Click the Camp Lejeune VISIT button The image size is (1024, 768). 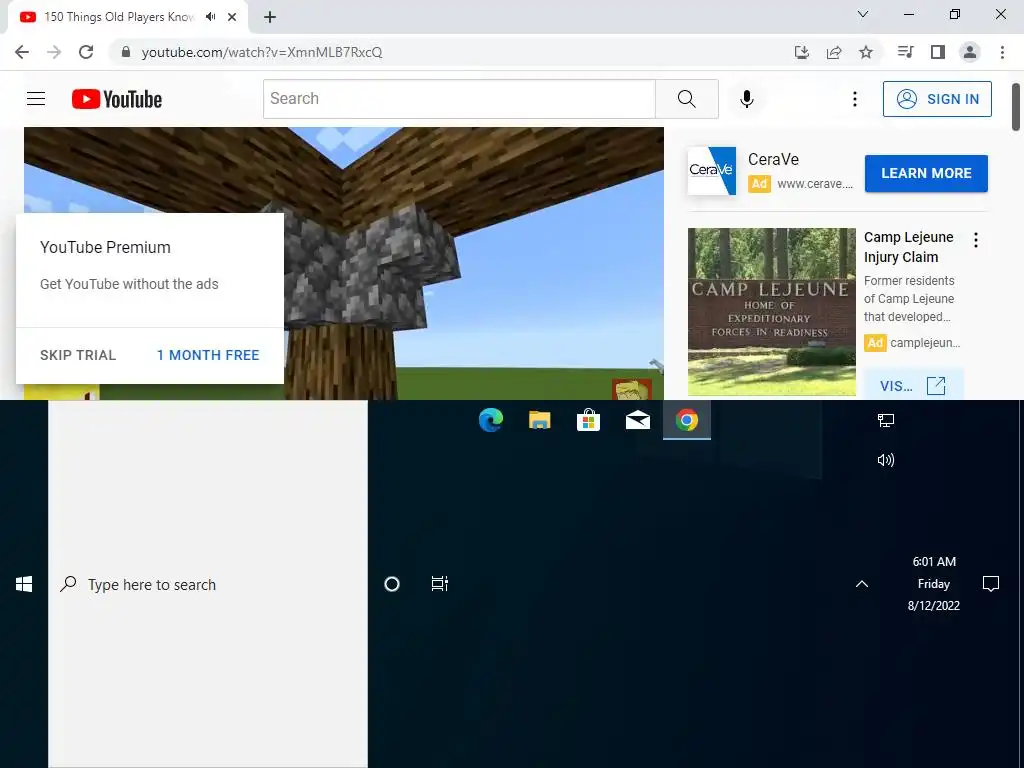pyautogui.click(x=912, y=385)
